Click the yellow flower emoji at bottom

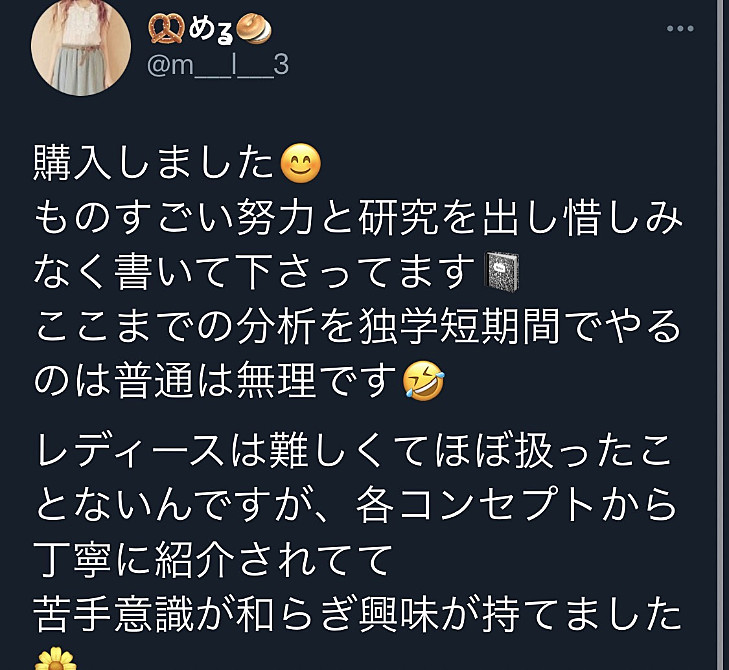coord(55,659)
